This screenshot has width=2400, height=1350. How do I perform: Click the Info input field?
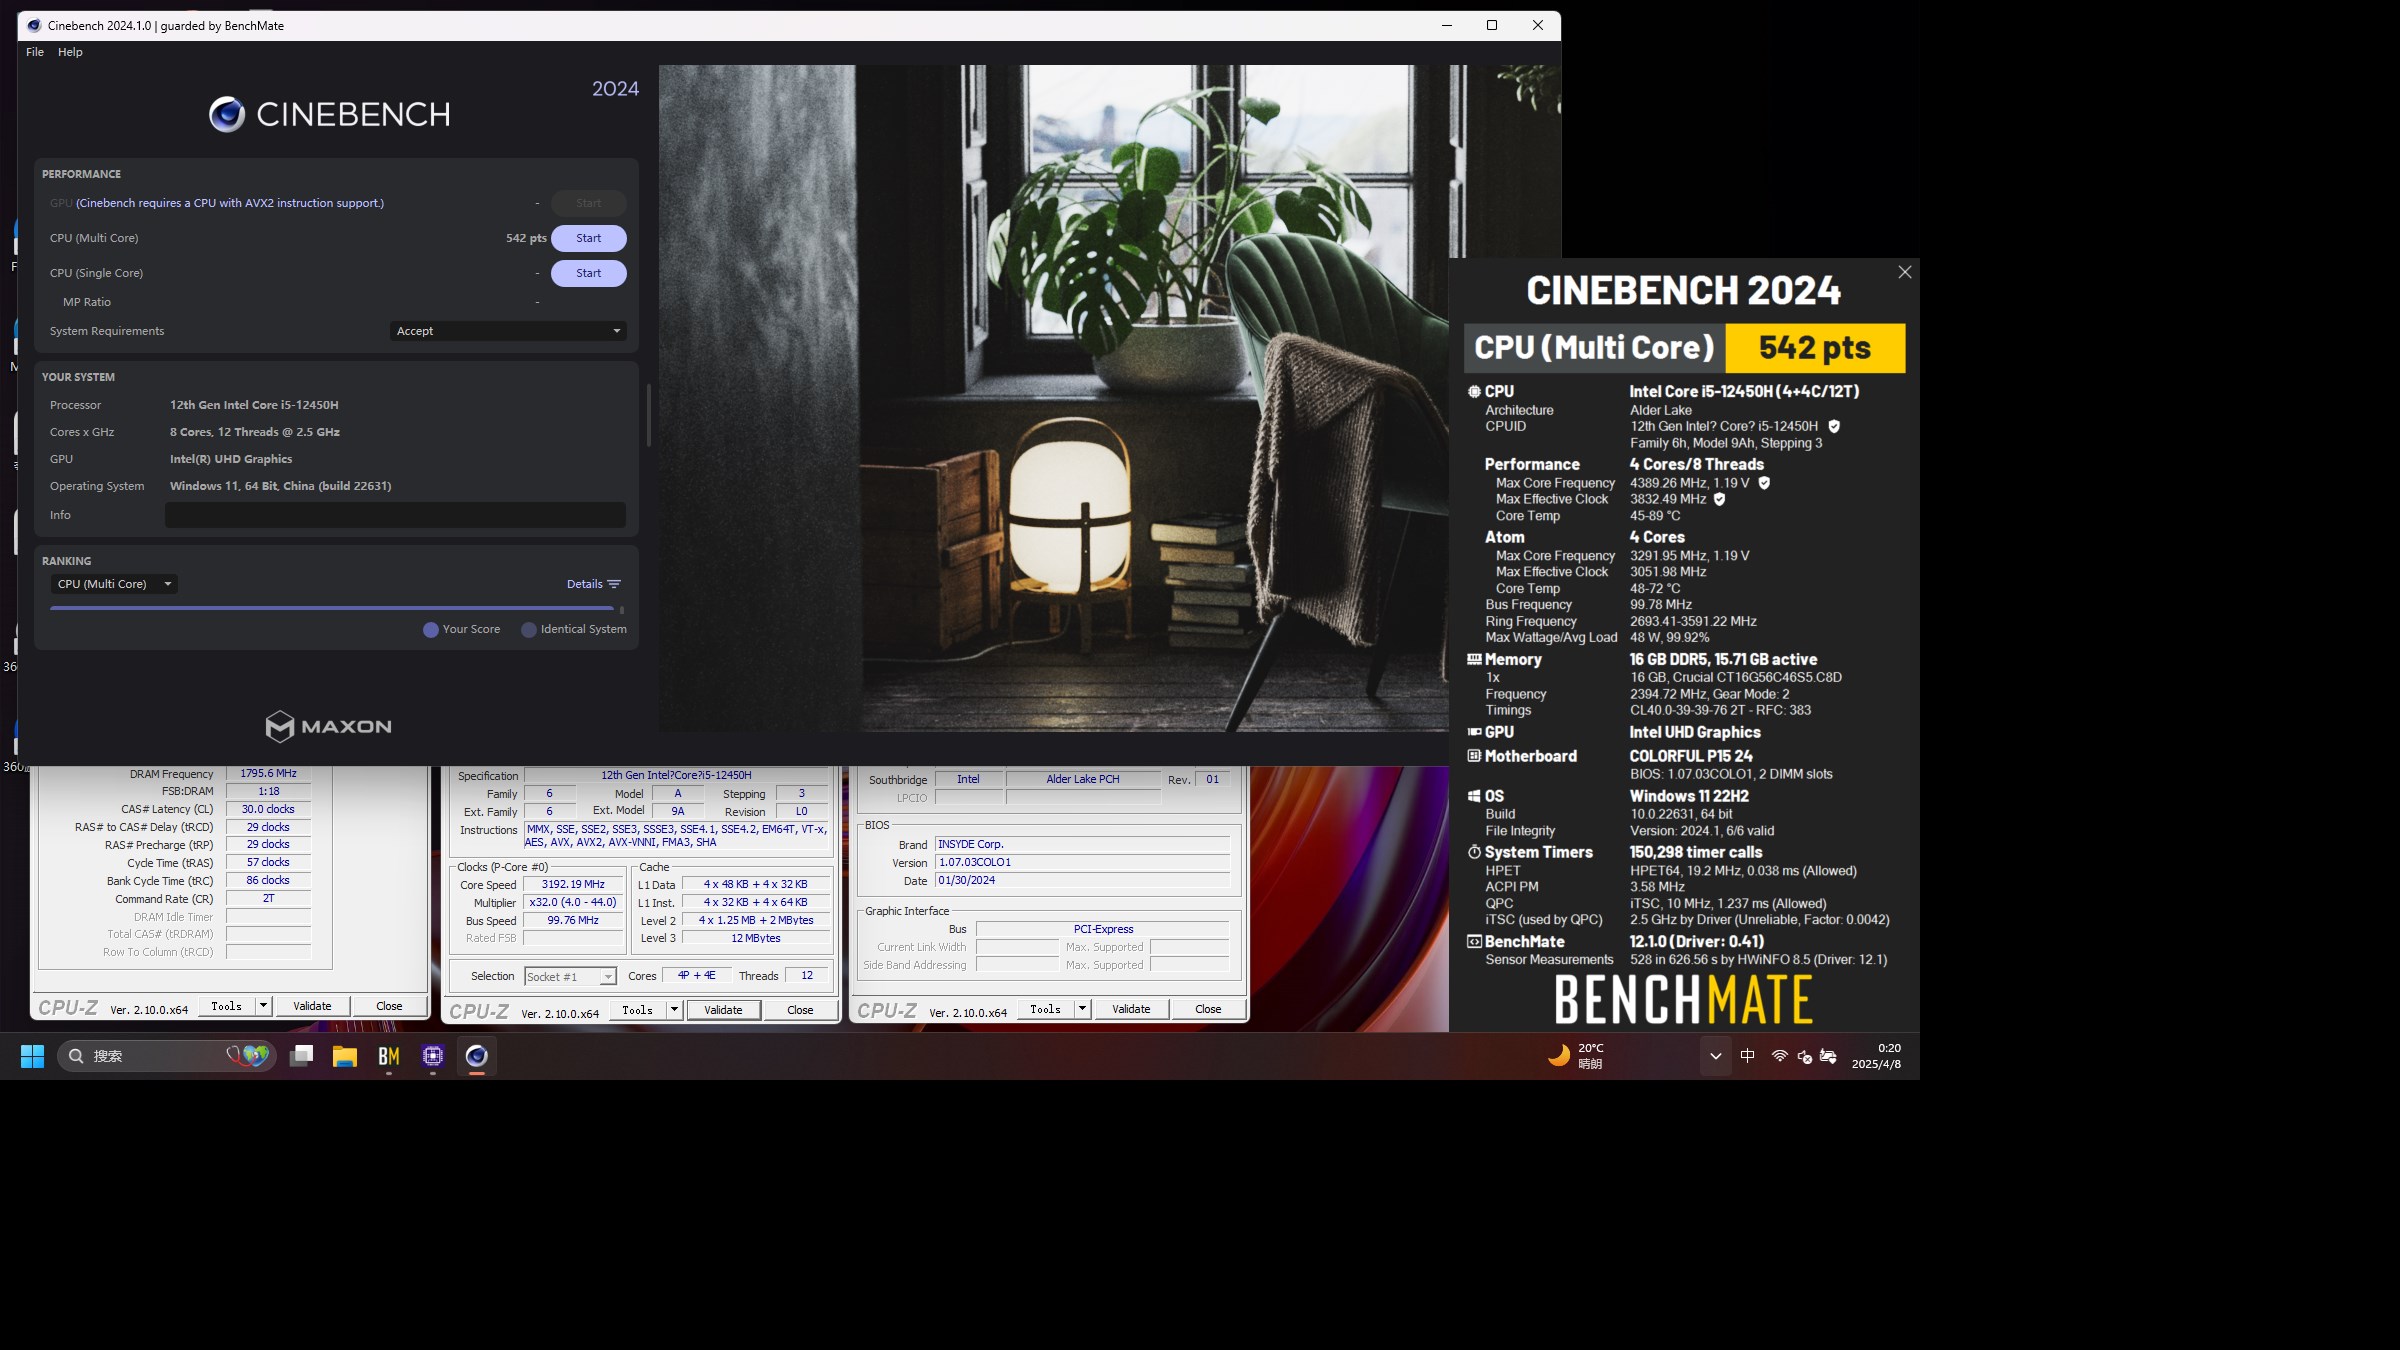pos(395,515)
